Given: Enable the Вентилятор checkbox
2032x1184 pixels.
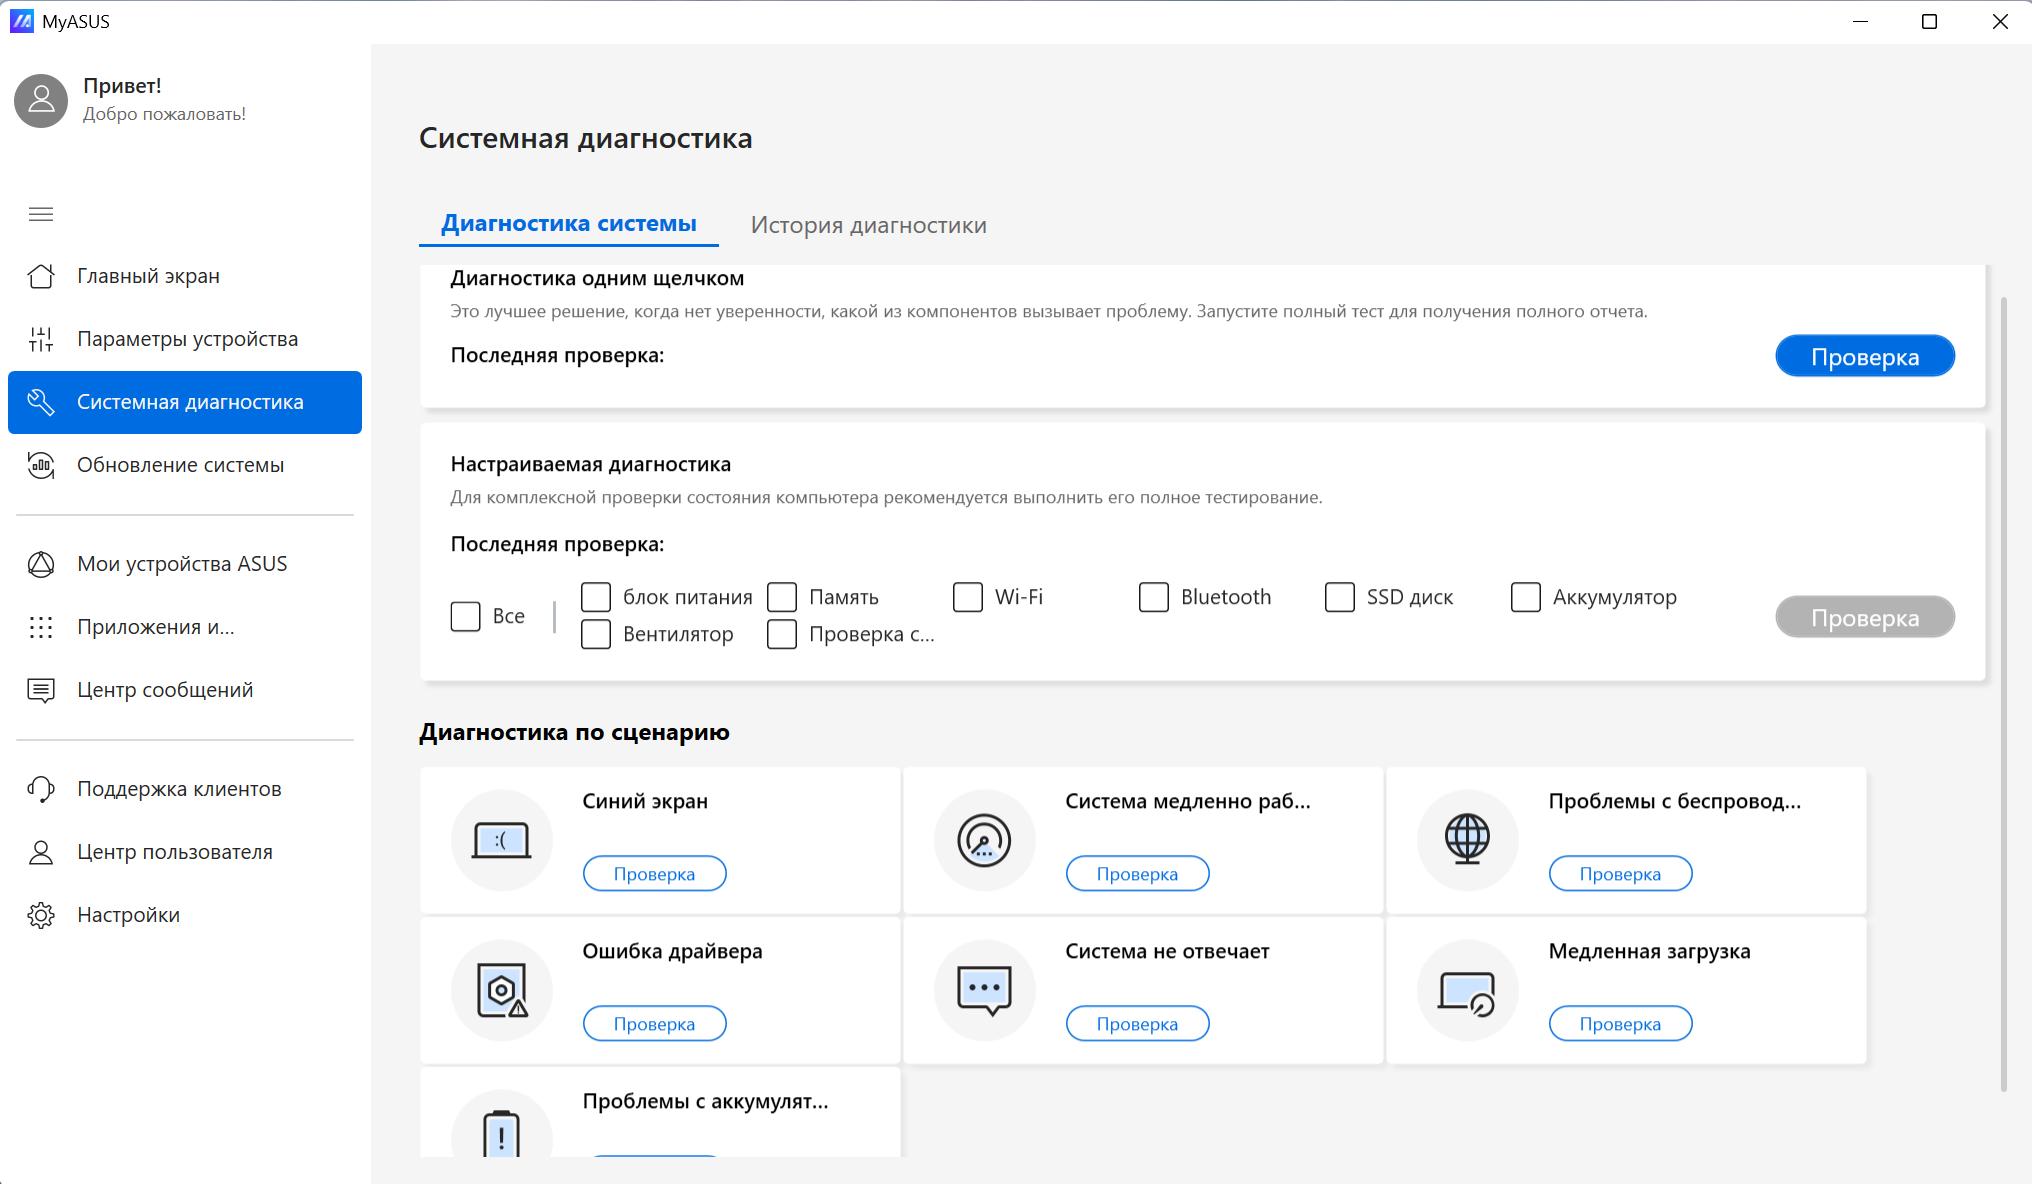Looking at the screenshot, I should click(596, 634).
